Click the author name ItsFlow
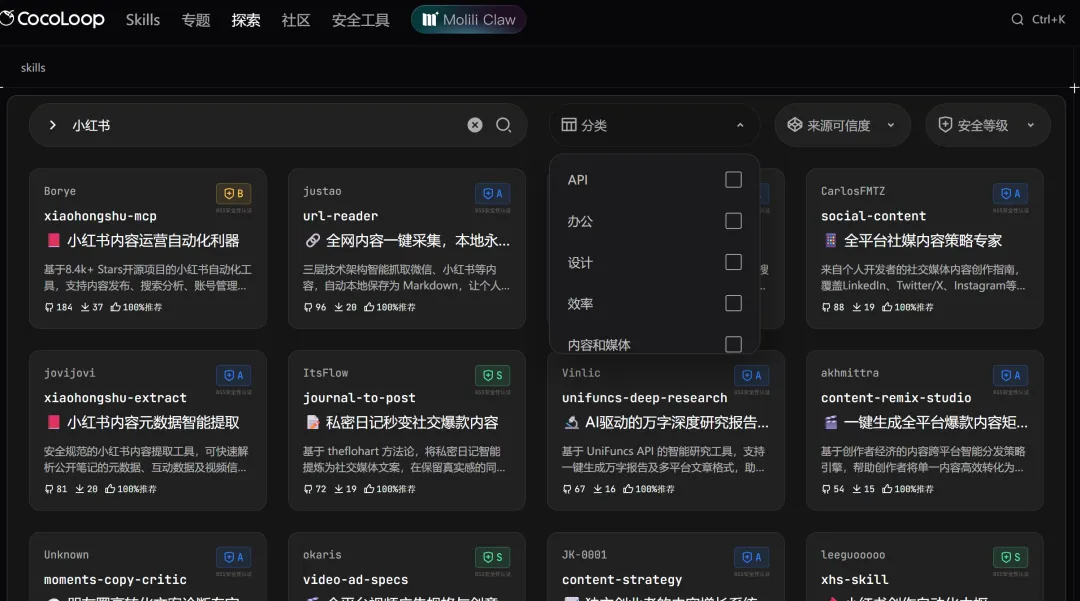This screenshot has height=601, width=1080. (x=326, y=373)
